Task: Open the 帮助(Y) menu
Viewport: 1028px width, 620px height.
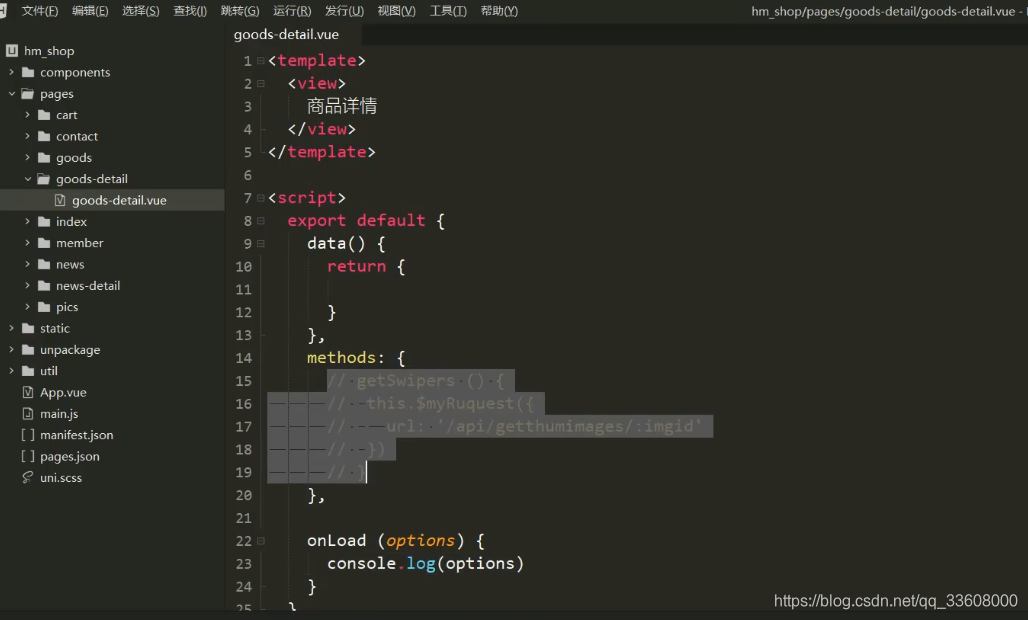Action: tap(500, 11)
